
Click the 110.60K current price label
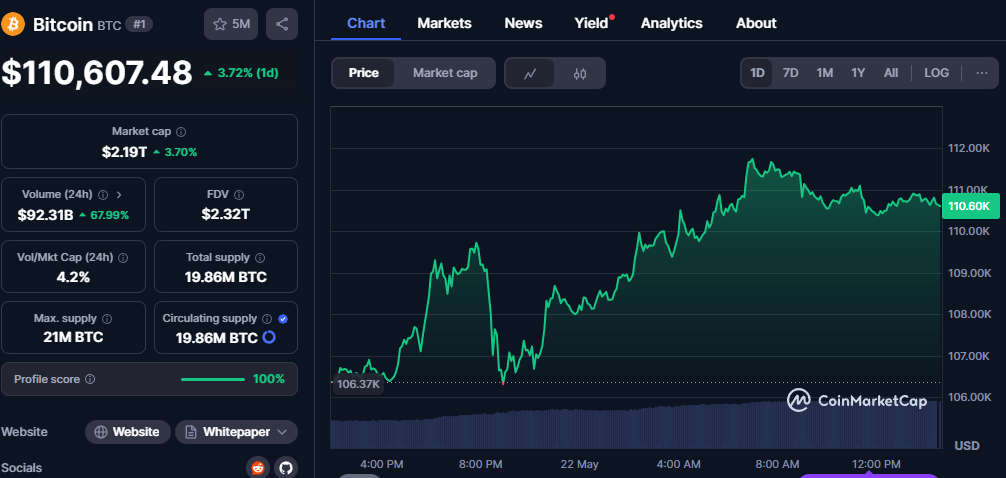tap(970, 206)
